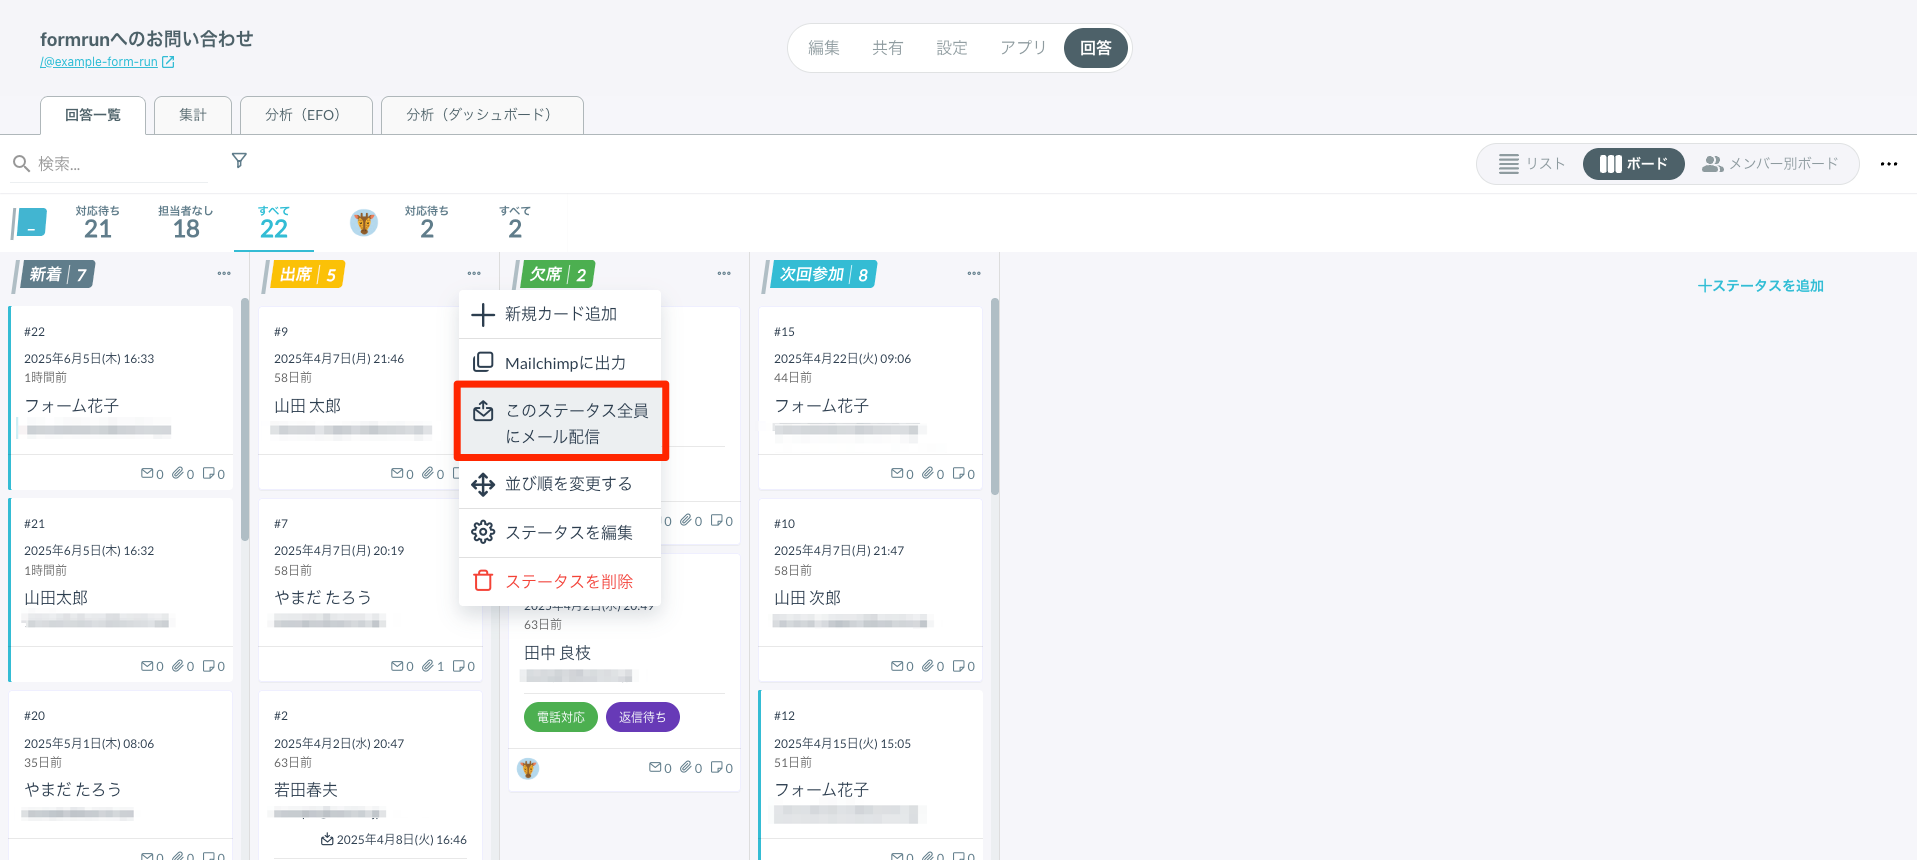Open card #10 山田 次郎
1917x860 pixels.
pos(871,590)
